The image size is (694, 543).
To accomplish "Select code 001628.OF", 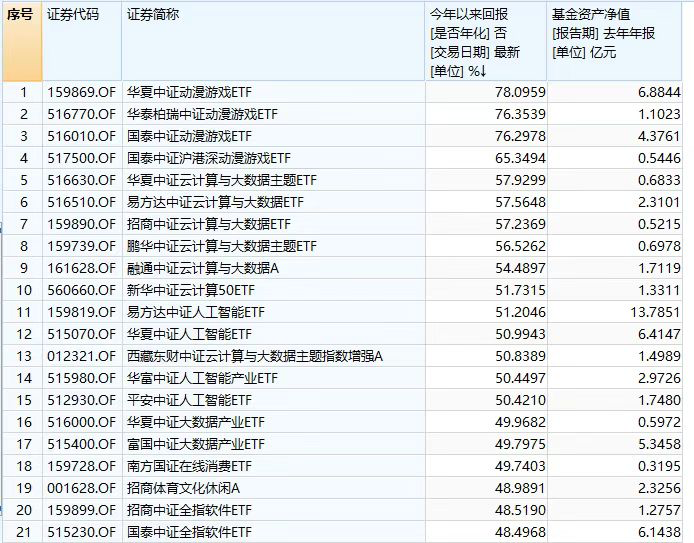I will [81, 488].
